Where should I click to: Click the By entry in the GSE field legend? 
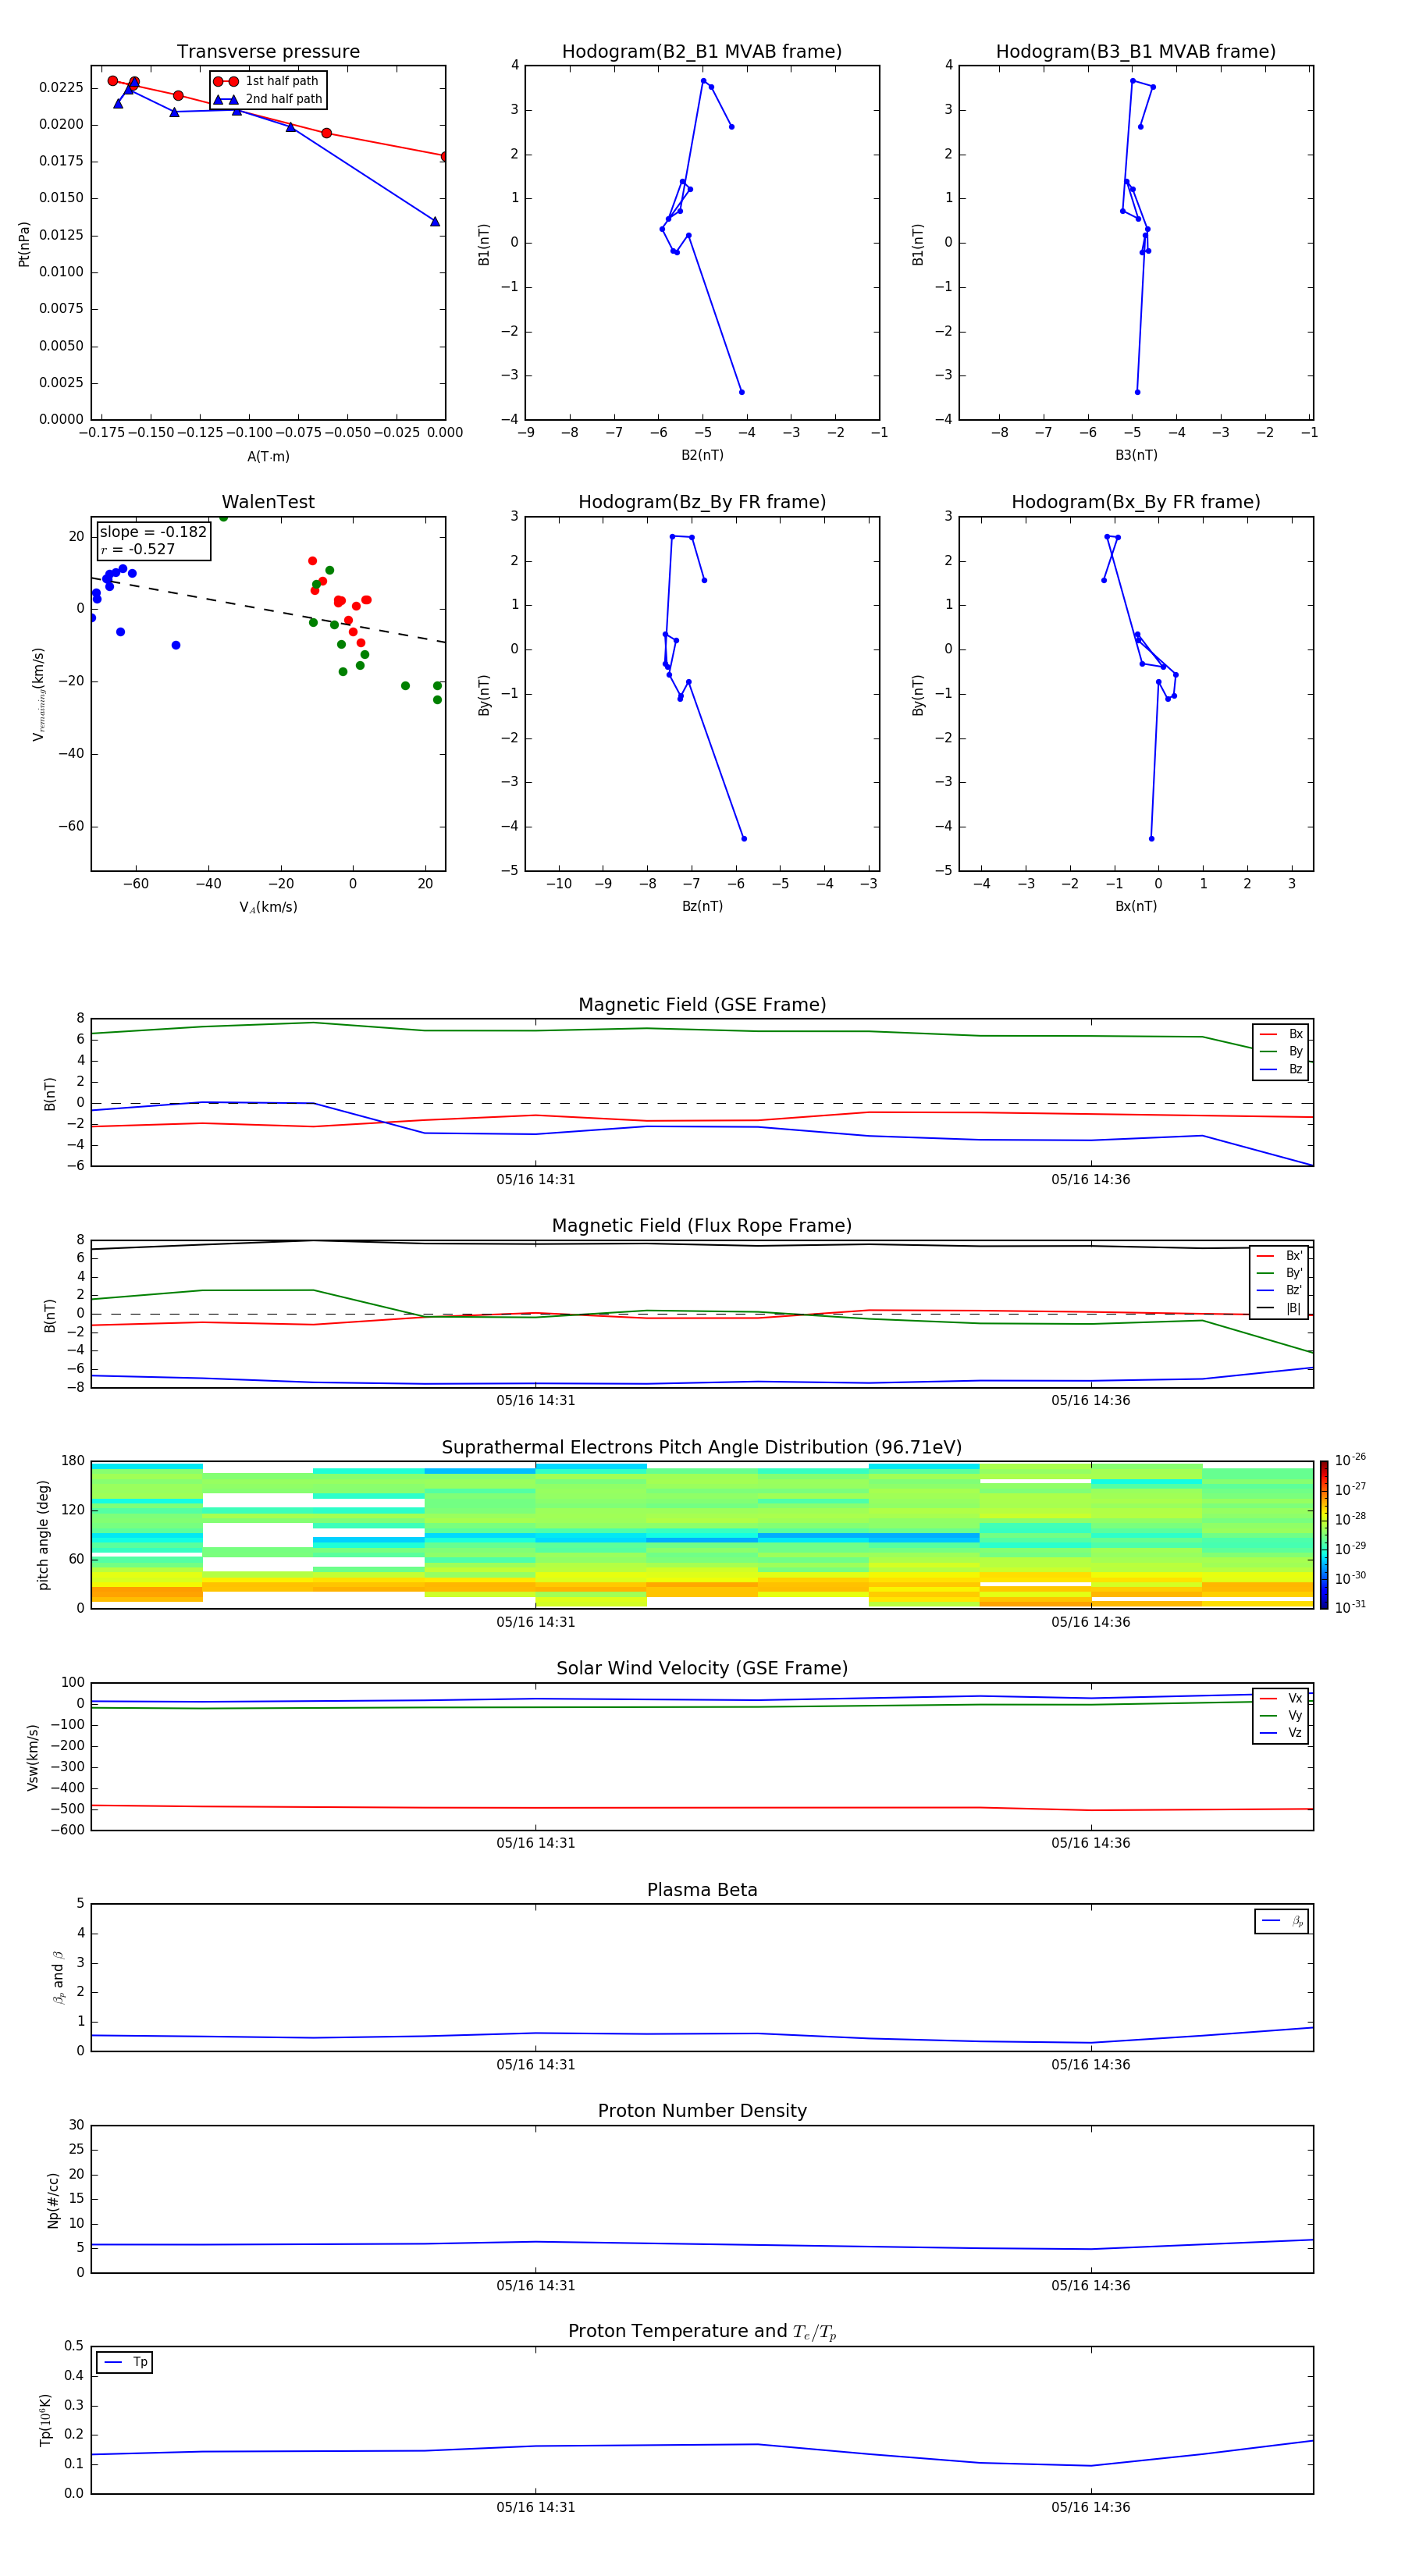[x=1281, y=1052]
